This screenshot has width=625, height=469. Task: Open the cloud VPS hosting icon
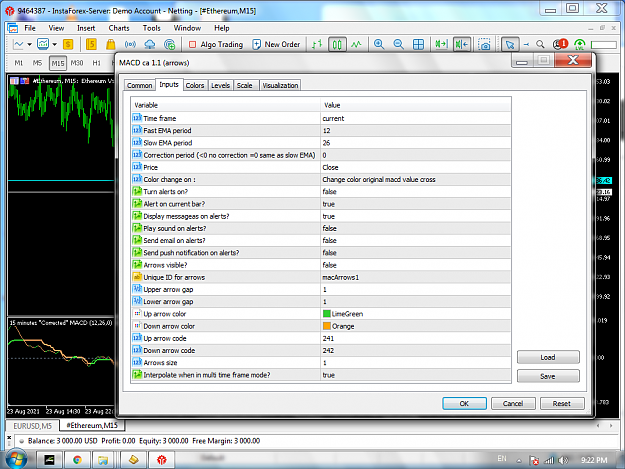point(150,44)
